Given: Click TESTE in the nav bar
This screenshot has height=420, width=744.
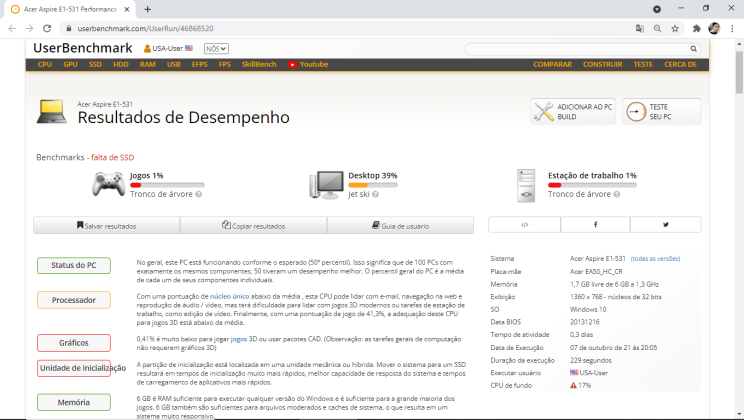Looking at the screenshot, I should [x=643, y=65].
